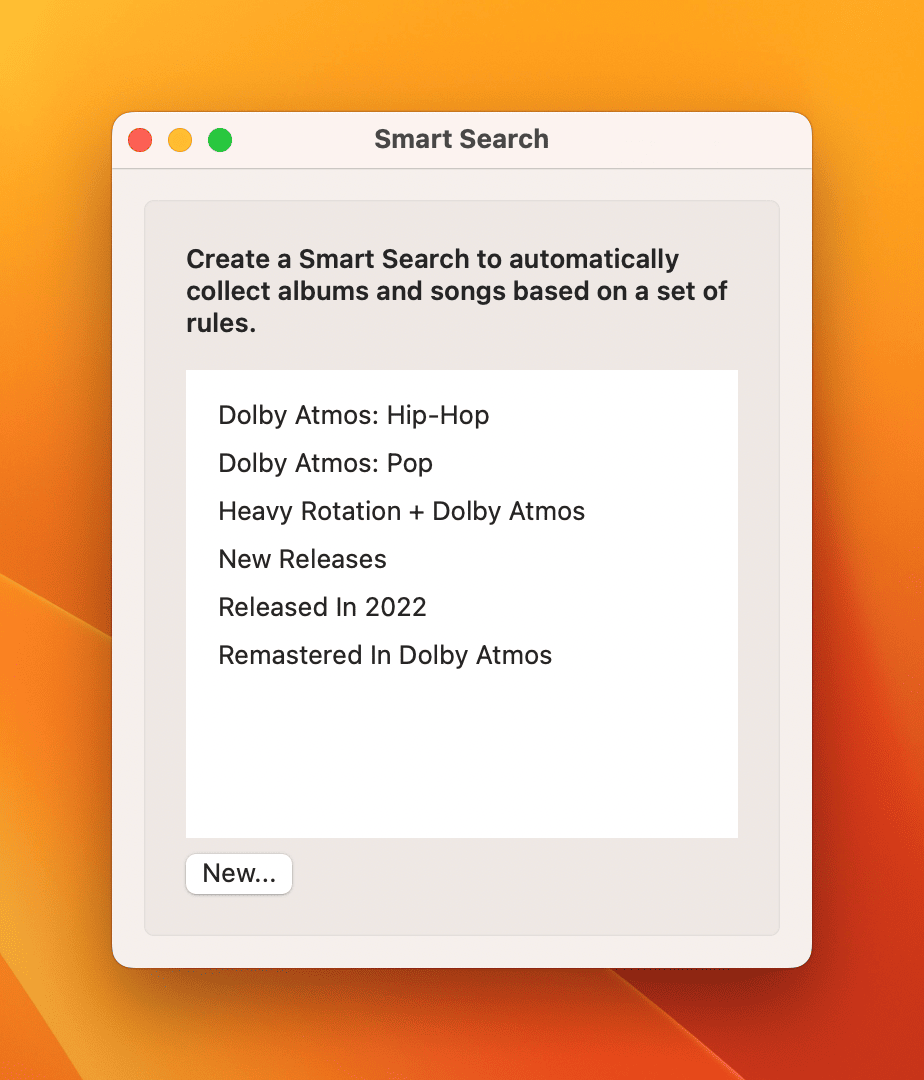The height and width of the screenshot is (1080, 924).
Task: Close the Smart Search window
Action: pos(140,140)
